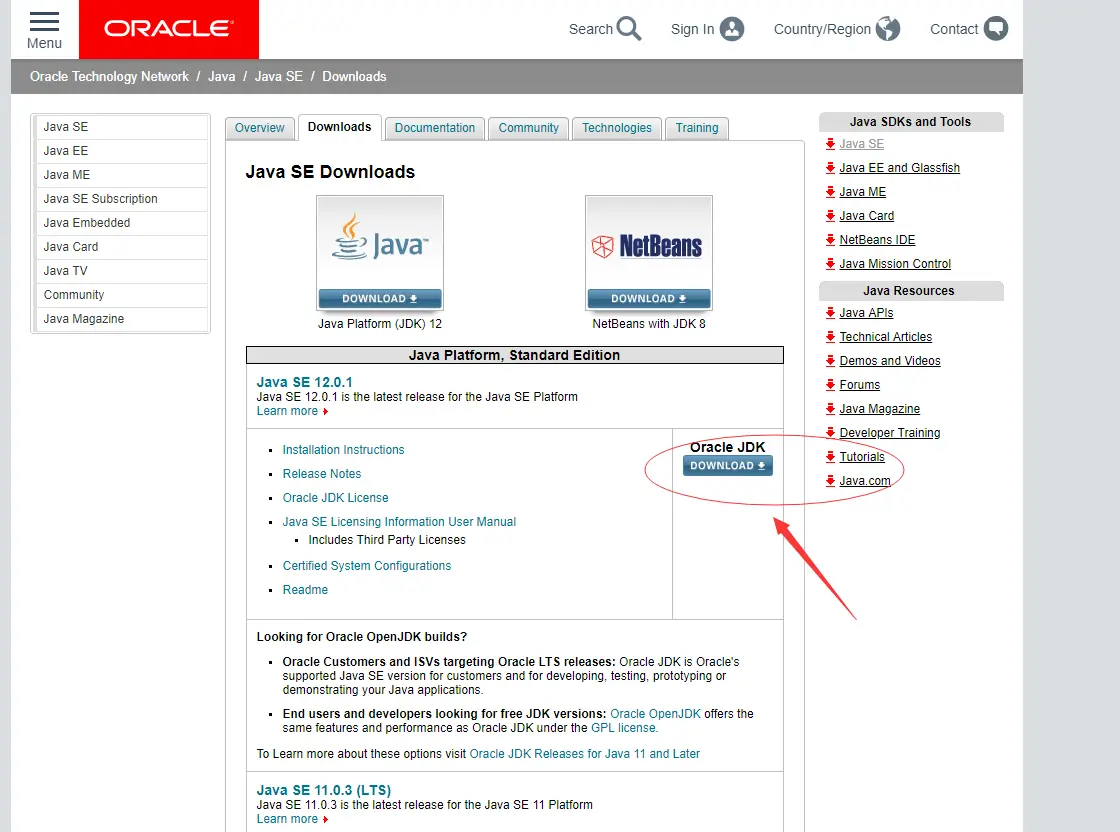
Task: Open Certified System Configurations link
Action: (x=367, y=566)
